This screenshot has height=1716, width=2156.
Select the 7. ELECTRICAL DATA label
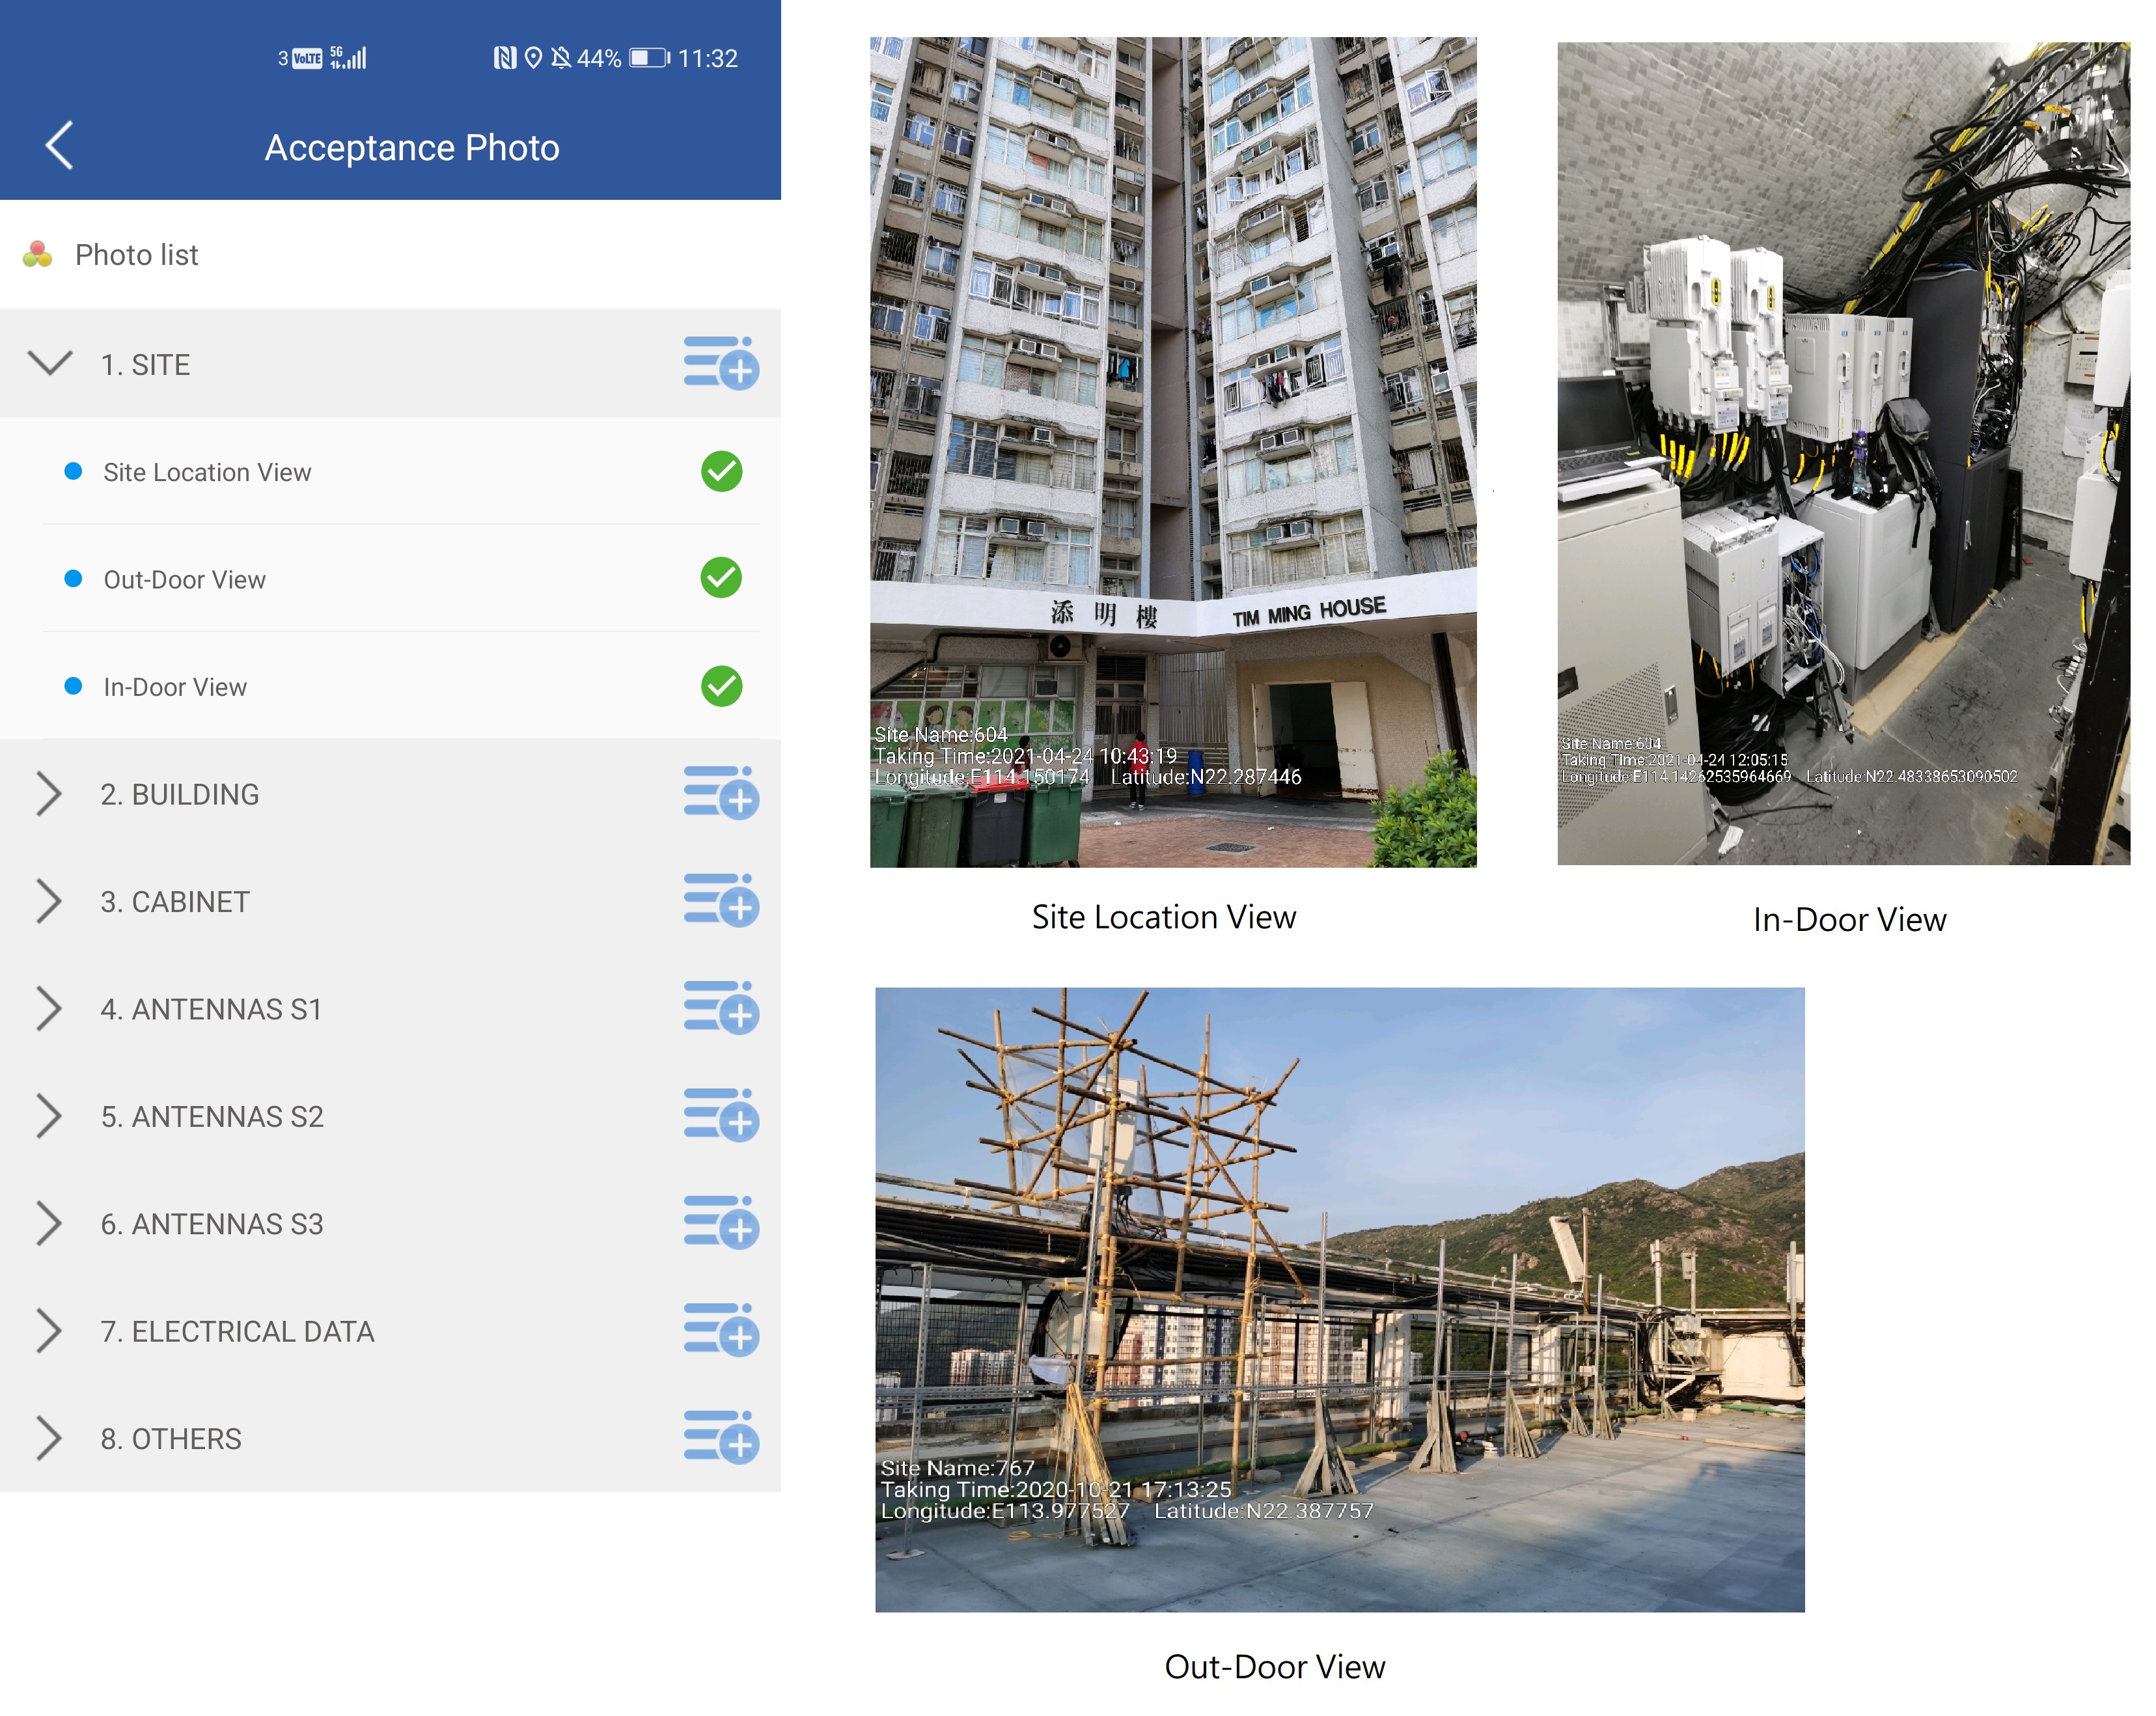point(237,1331)
